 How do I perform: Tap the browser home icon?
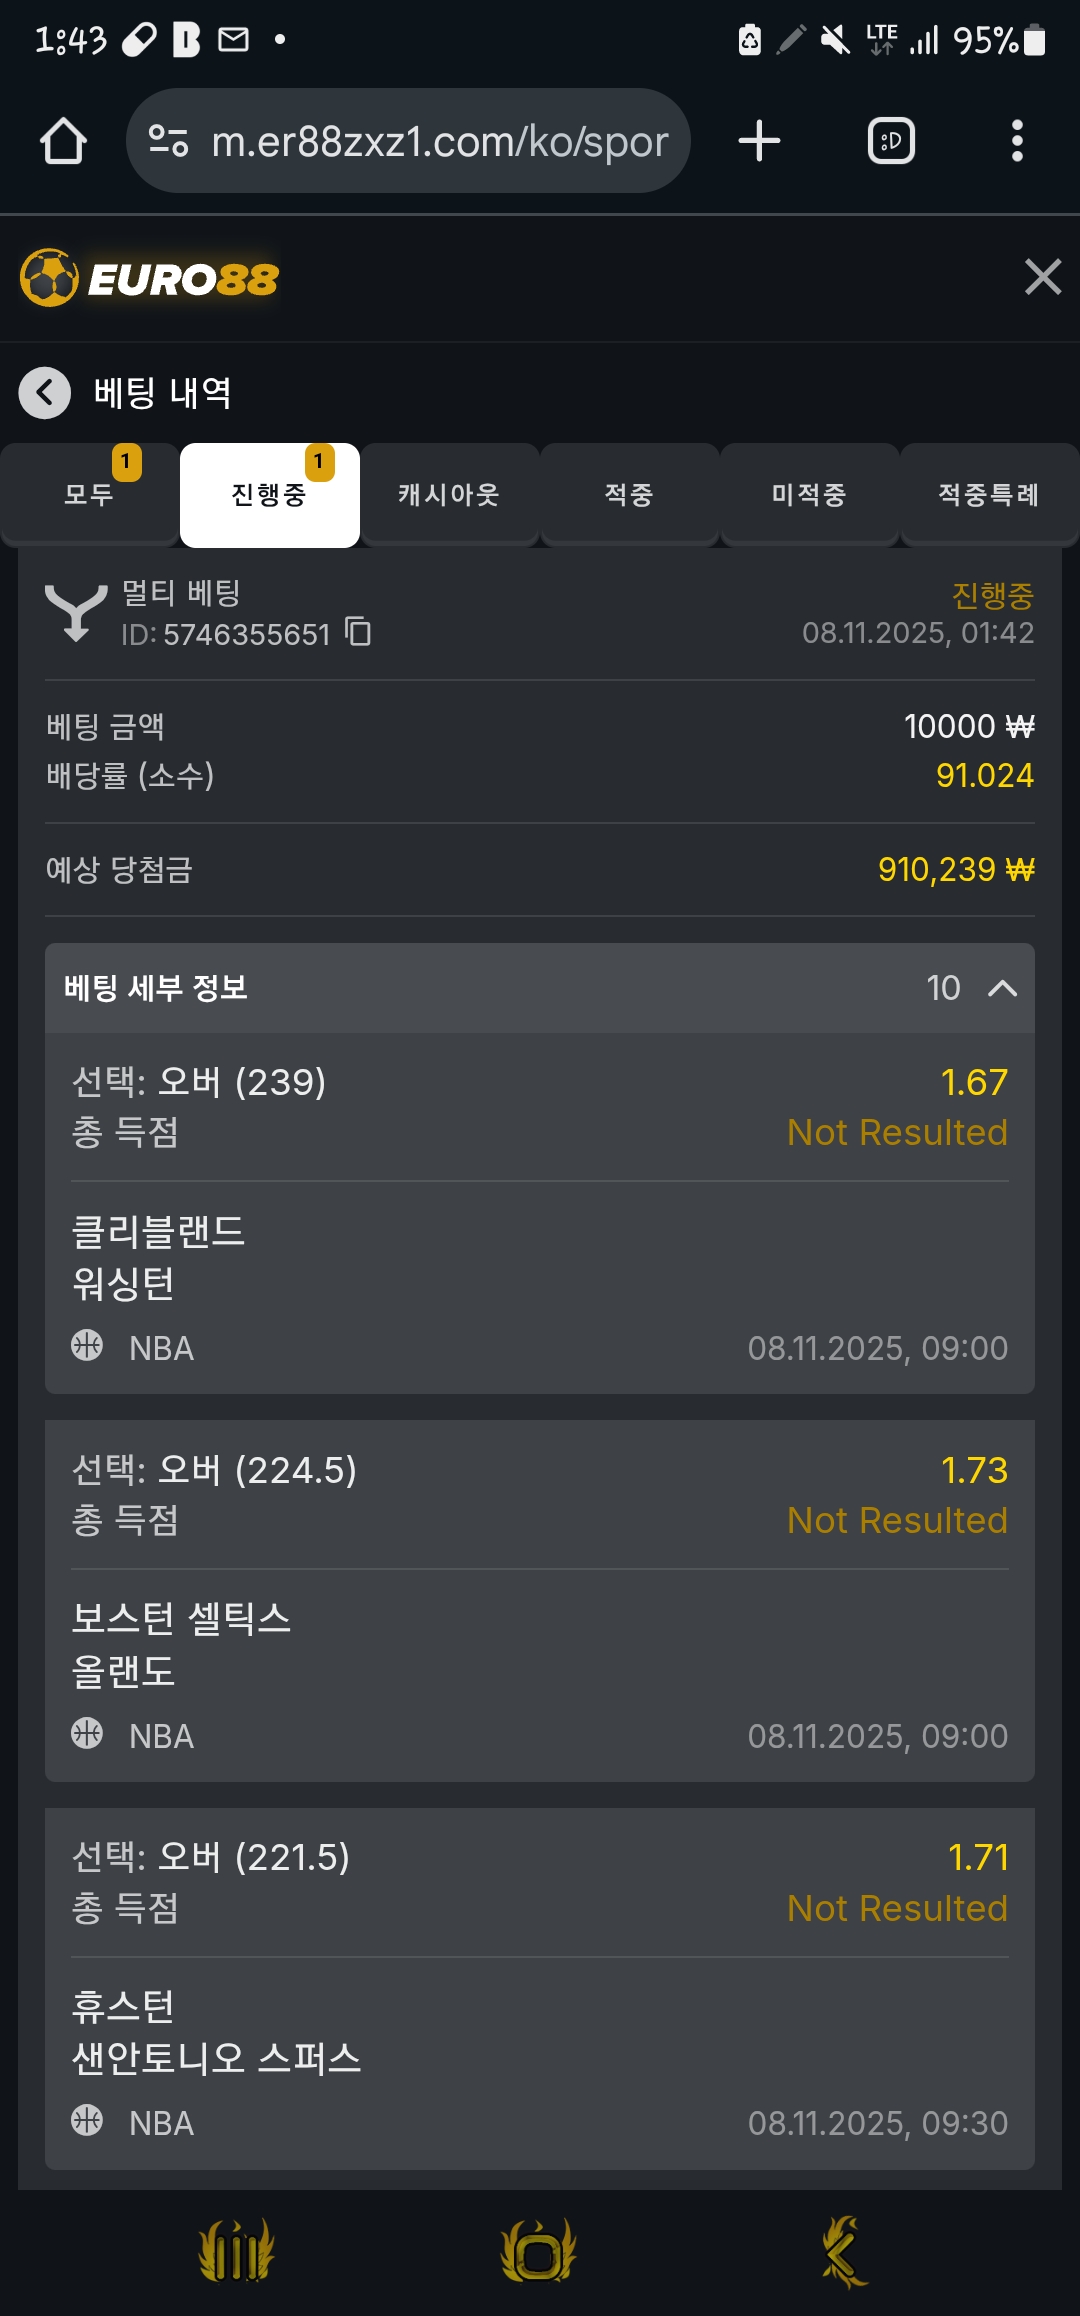tap(63, 141)
